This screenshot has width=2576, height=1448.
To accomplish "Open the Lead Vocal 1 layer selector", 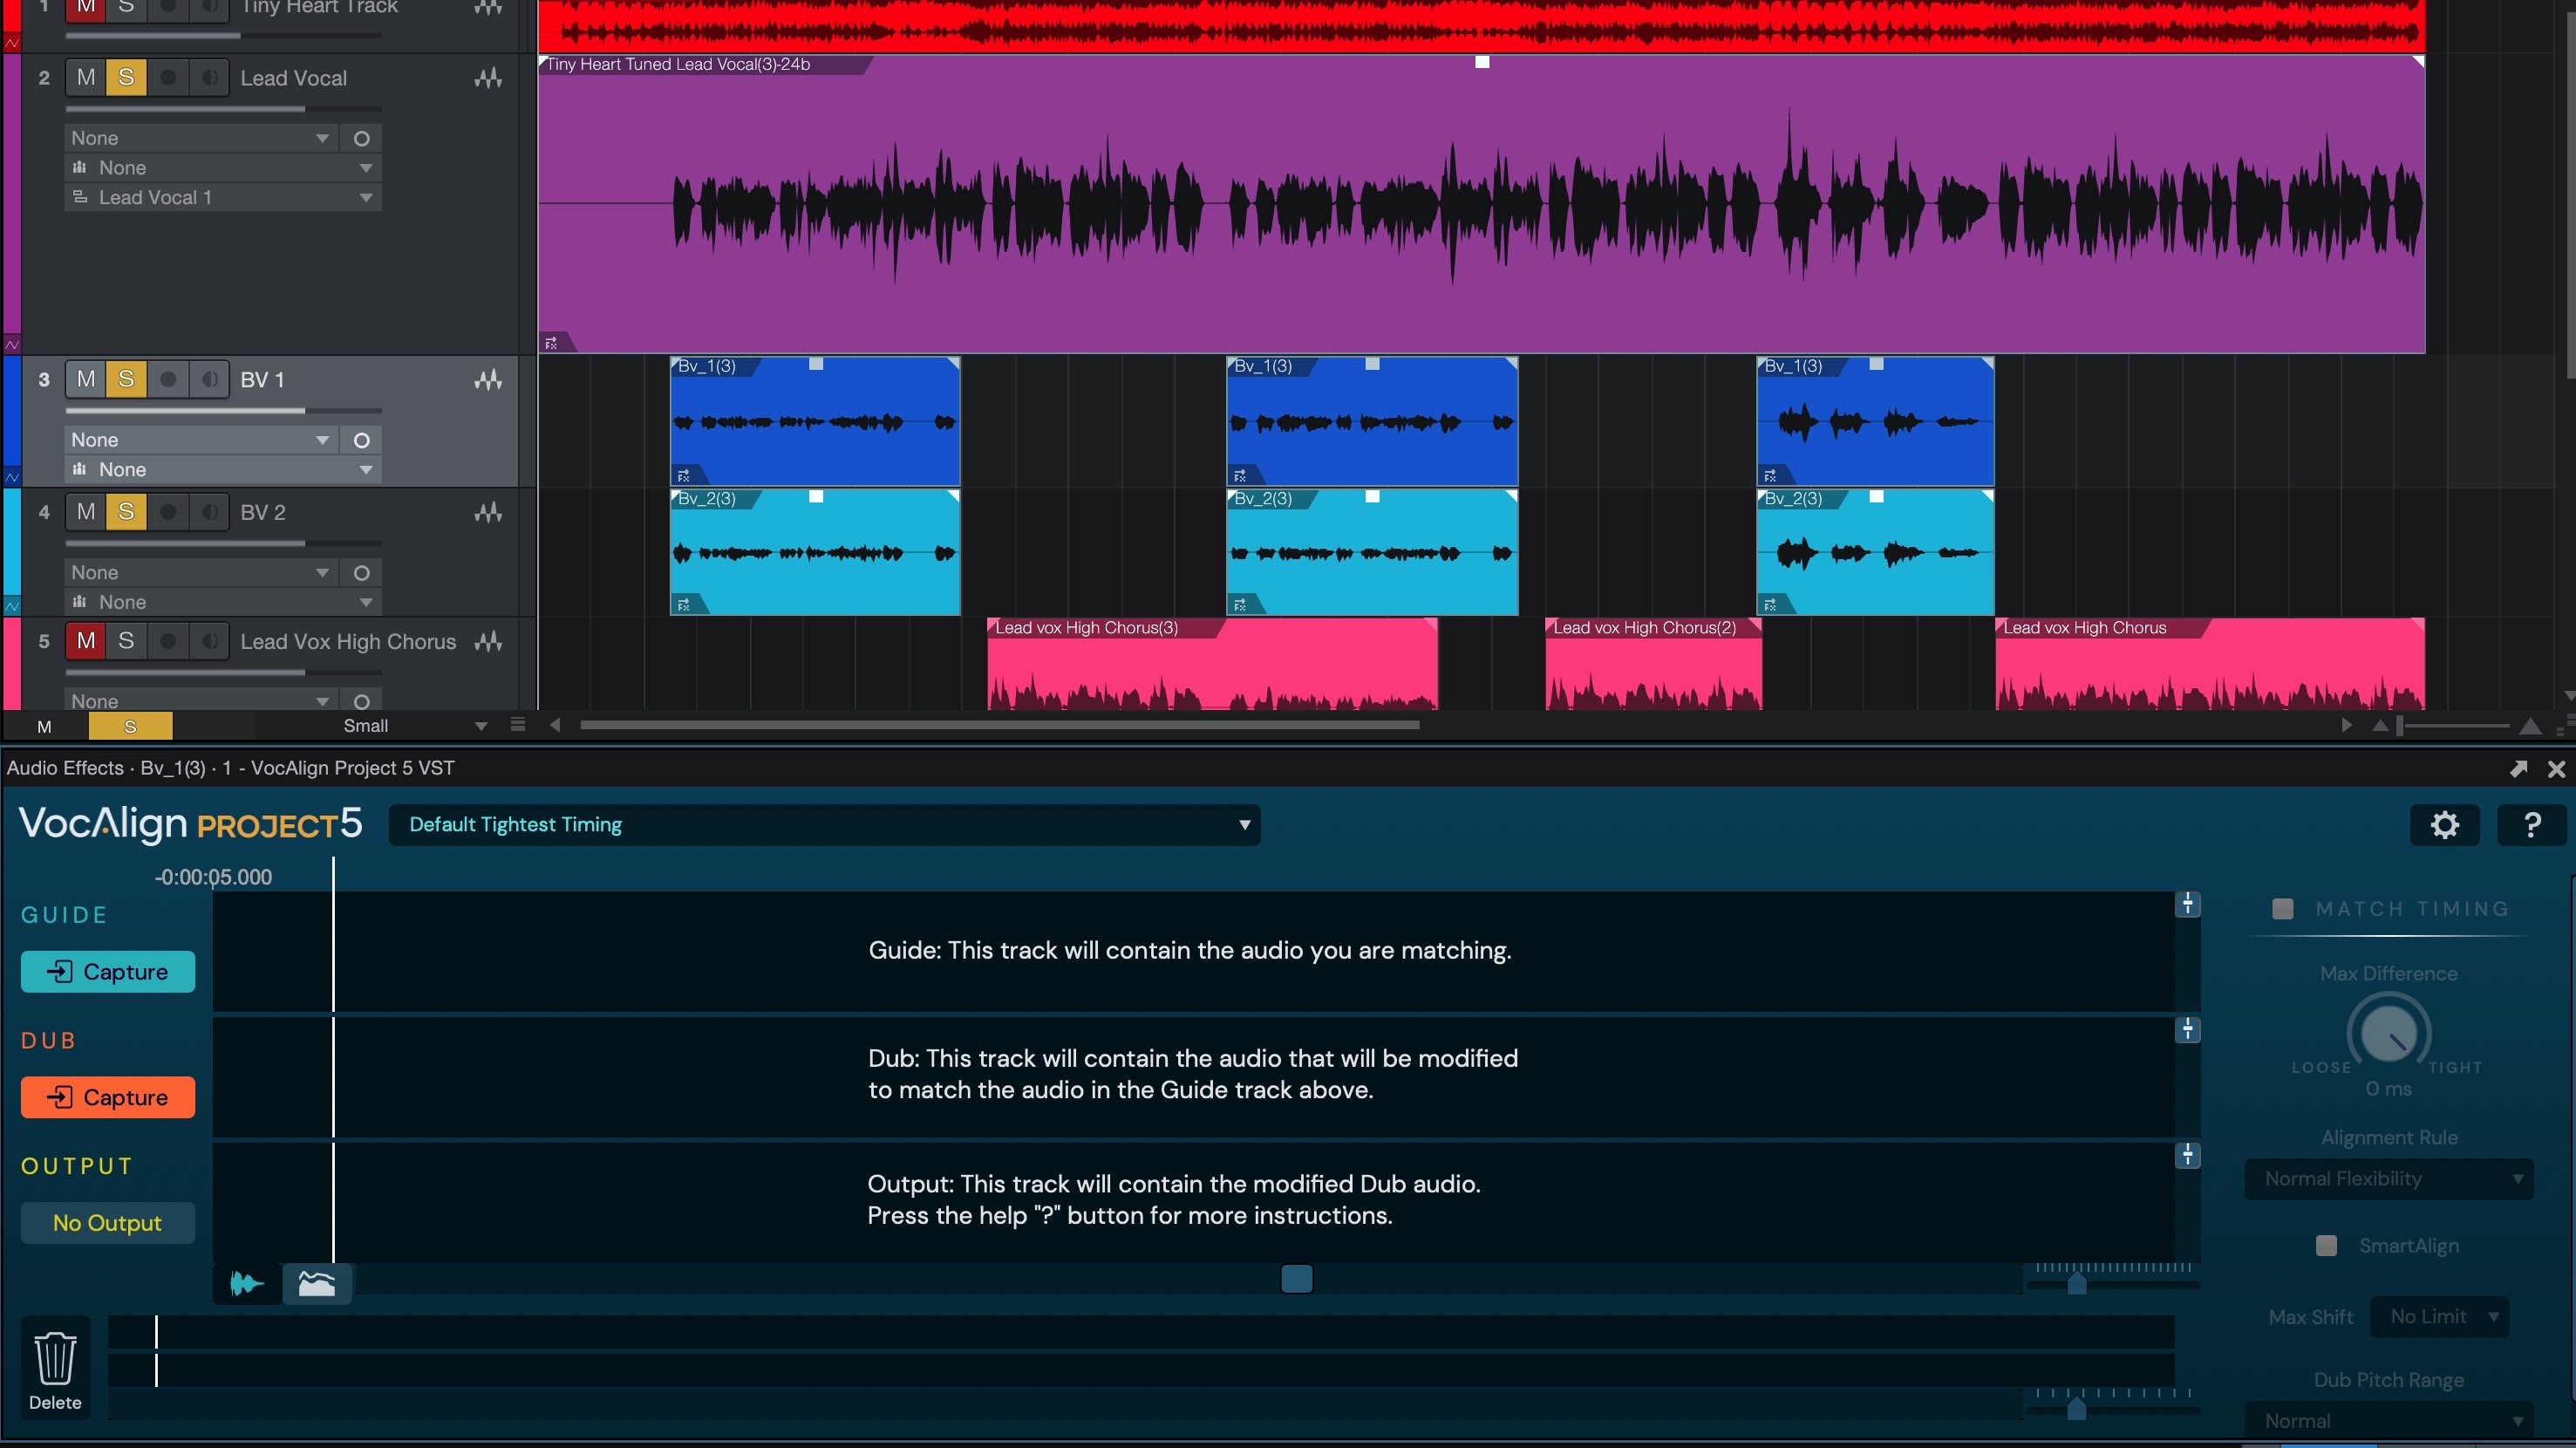I will [x=222, y=198].
